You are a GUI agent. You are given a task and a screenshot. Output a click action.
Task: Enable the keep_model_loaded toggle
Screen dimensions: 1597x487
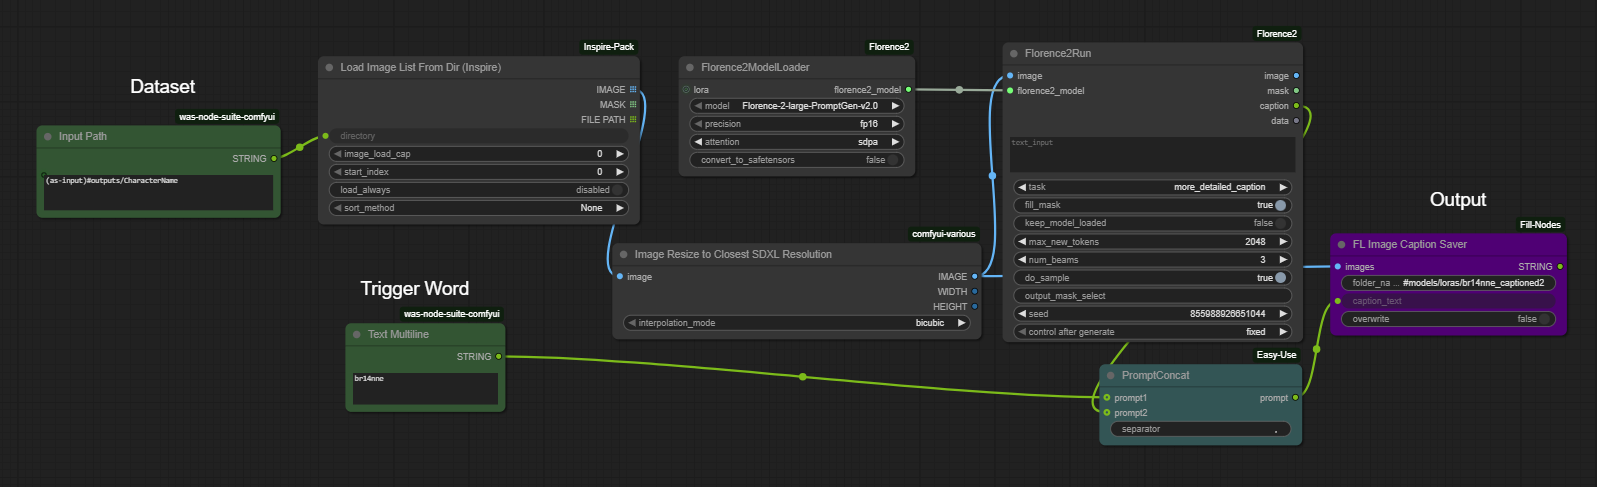(1280, 223)
